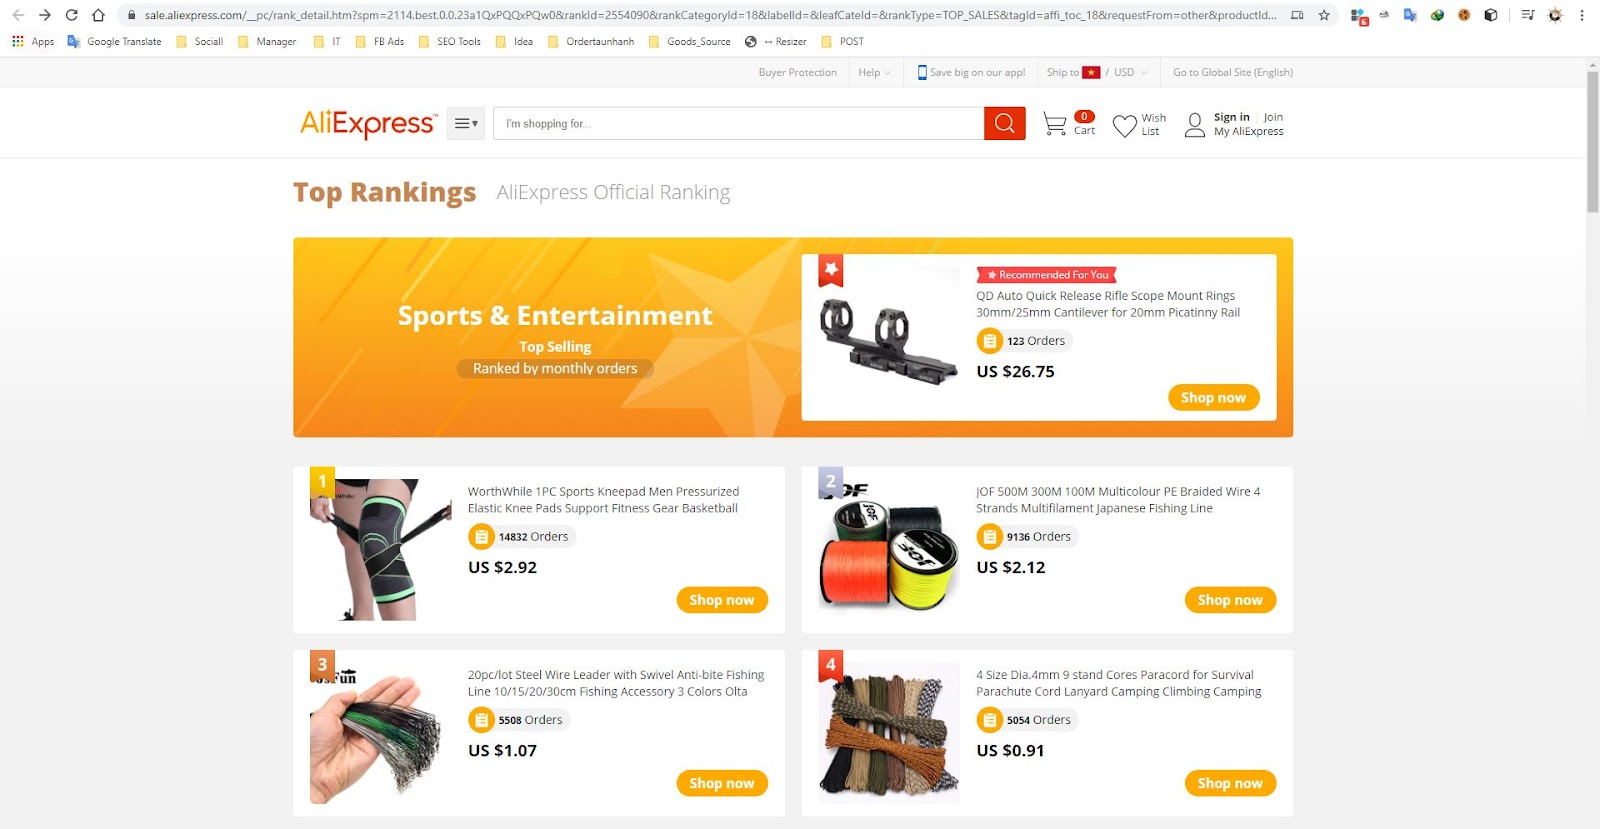Image resolution: width=1600 pixels, height=829 pixels.
Task: Open the Apps grid in the bookmarks bar
Action: [33, 41]
